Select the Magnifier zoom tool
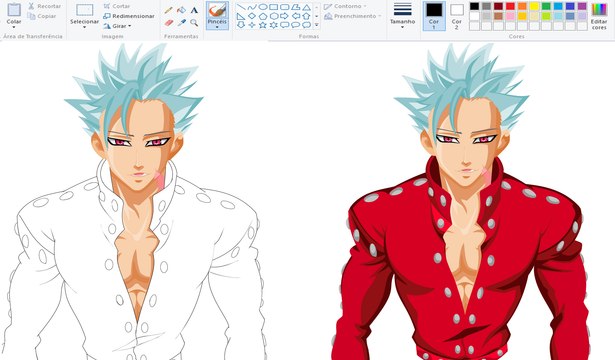 [x=194, y=23]
